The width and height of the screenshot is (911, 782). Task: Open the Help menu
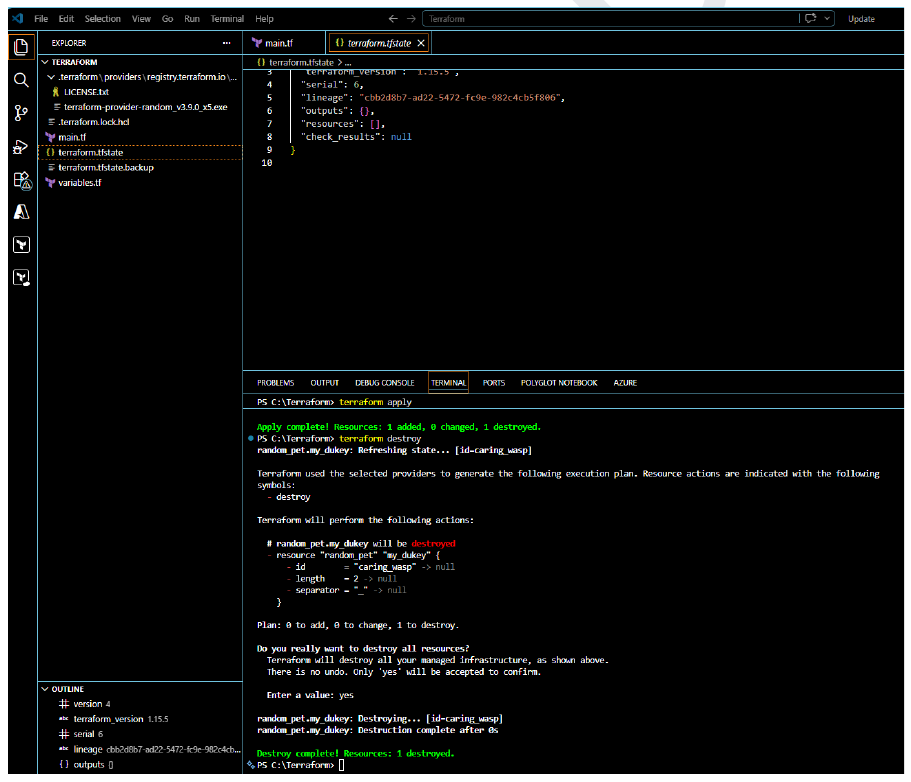pyautogui.click(x=264, y=19)
